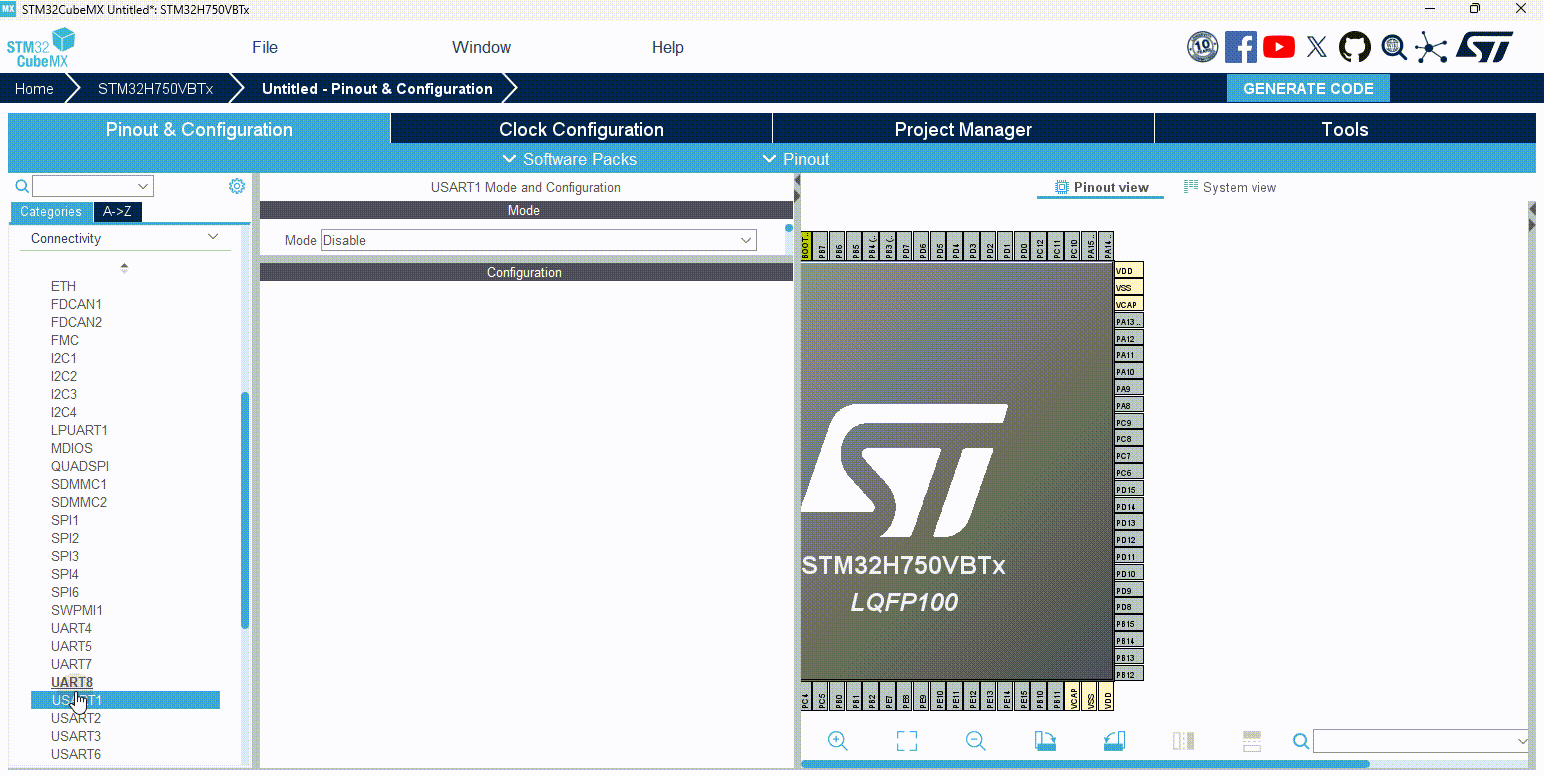Viewport: 1544px width, 776px height.
Task: Click pin PA10 on the chip
Action: pos(1128,372)
